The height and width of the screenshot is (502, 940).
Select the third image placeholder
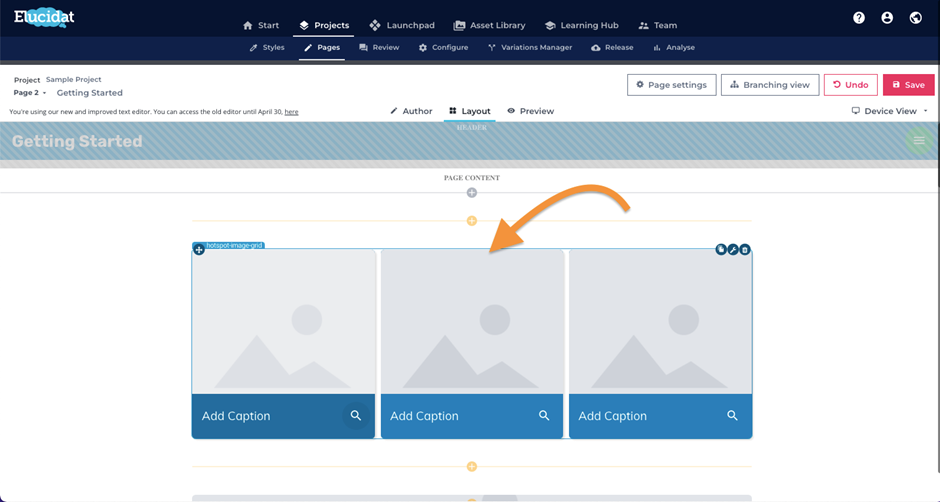click(x=661, y=322)
